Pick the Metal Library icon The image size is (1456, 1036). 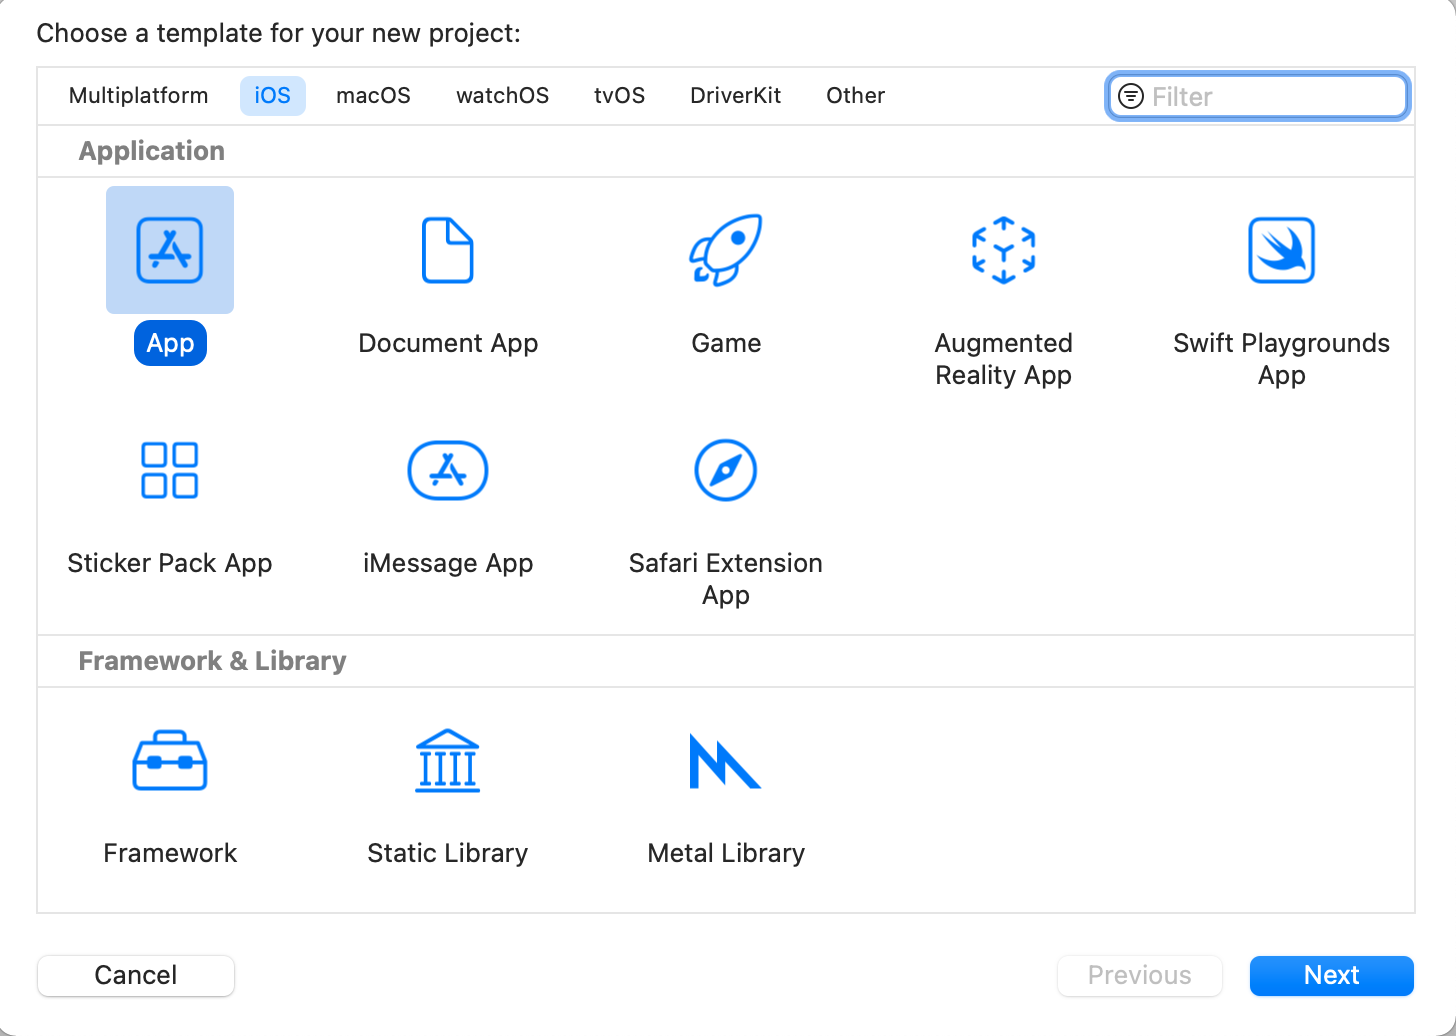pos(726,760)
